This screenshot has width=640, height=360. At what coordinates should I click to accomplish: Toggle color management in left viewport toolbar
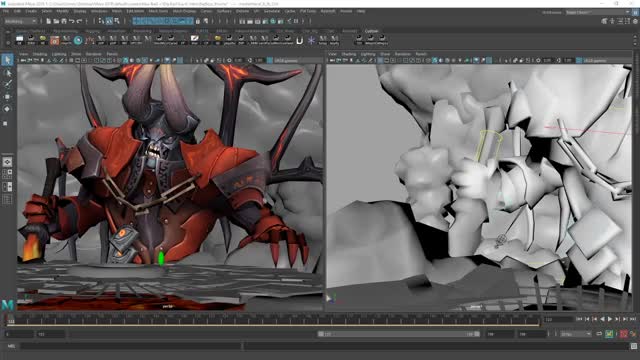pyautogui.click(x=270, y=60)
